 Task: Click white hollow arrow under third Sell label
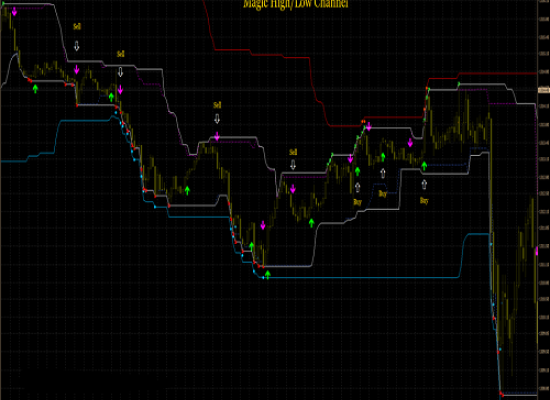217,119
